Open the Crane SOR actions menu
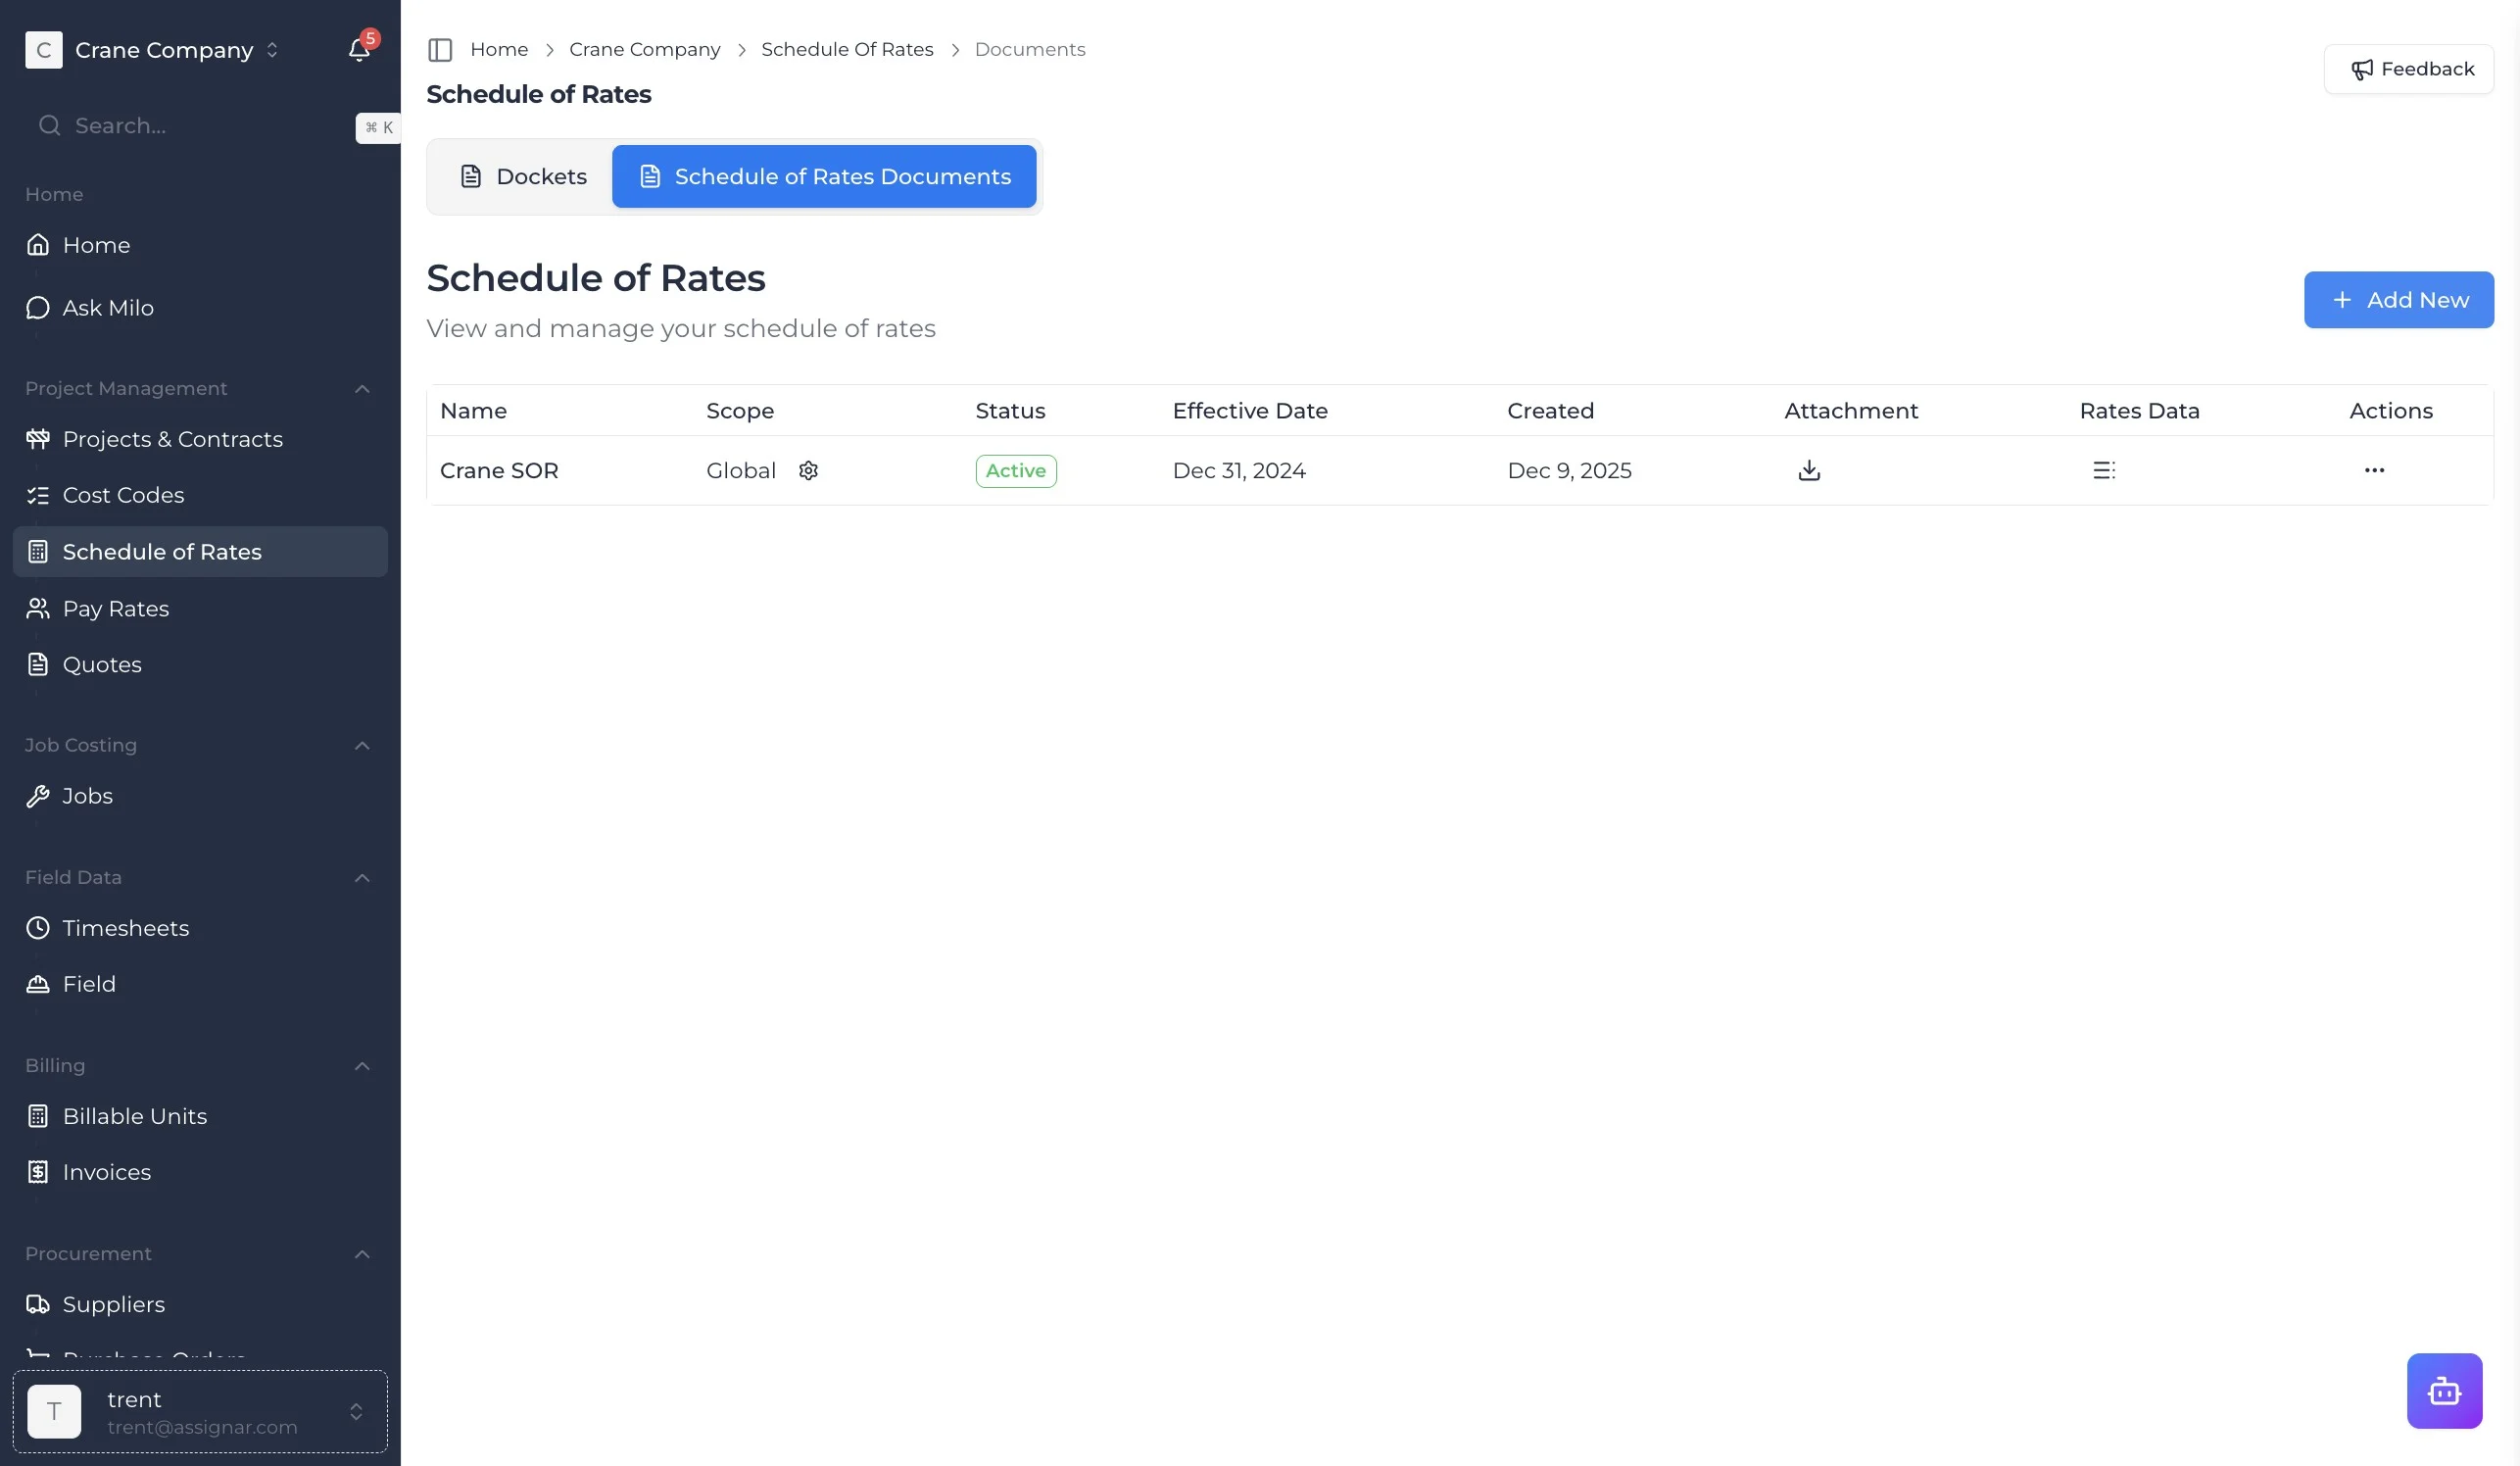The width and height of the screenshot is (2520, 1466). point(2373,470)
